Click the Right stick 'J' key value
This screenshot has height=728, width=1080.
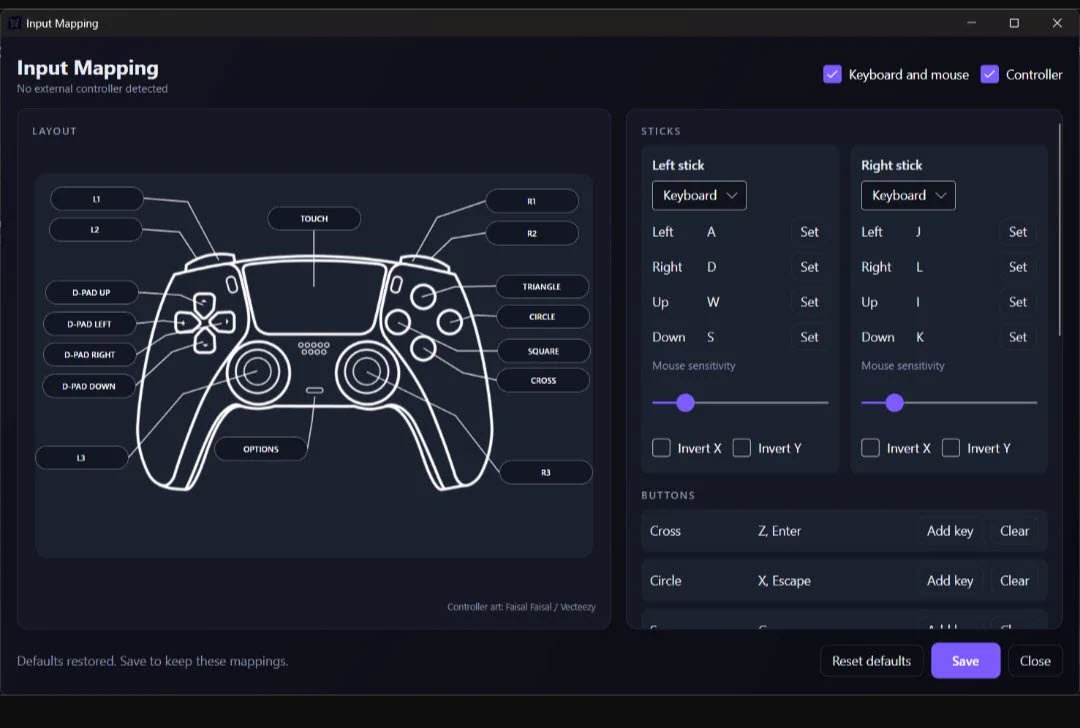(918, 232)
